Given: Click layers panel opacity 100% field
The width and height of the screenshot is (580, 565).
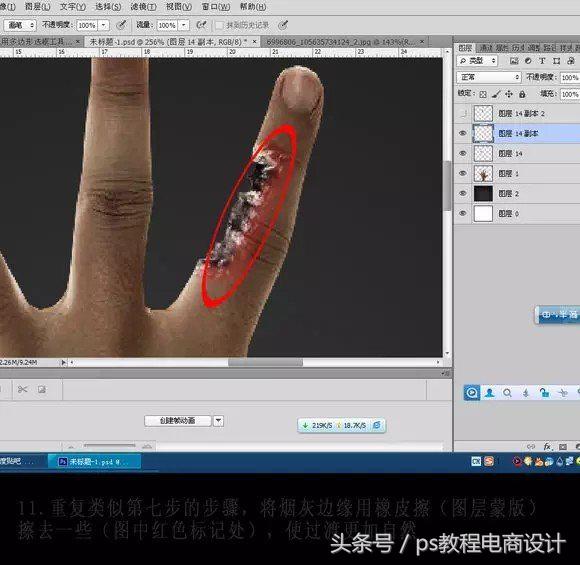Looking at the screenshot, I should tap(570, 77).
